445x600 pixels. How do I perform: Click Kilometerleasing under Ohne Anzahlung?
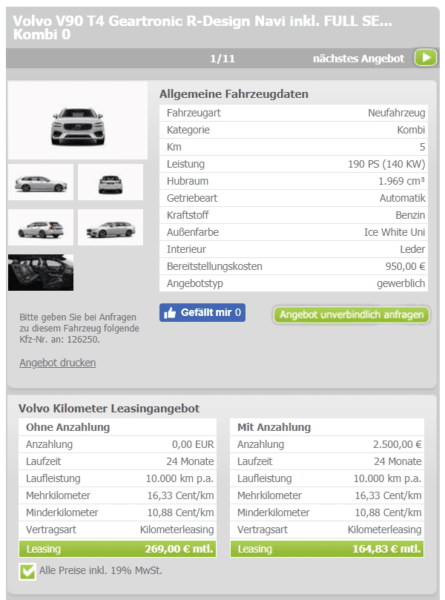pyautogui.click(x=177, y=530)
